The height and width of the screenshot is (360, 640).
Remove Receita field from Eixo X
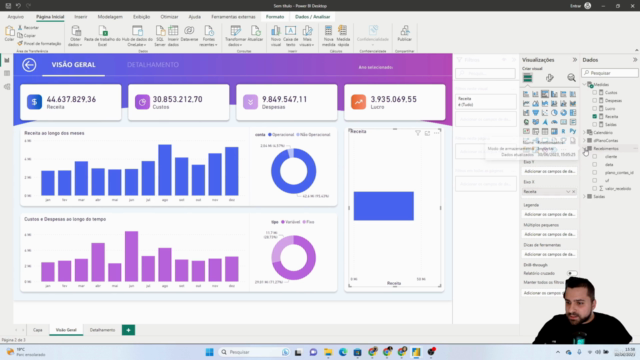573,191
